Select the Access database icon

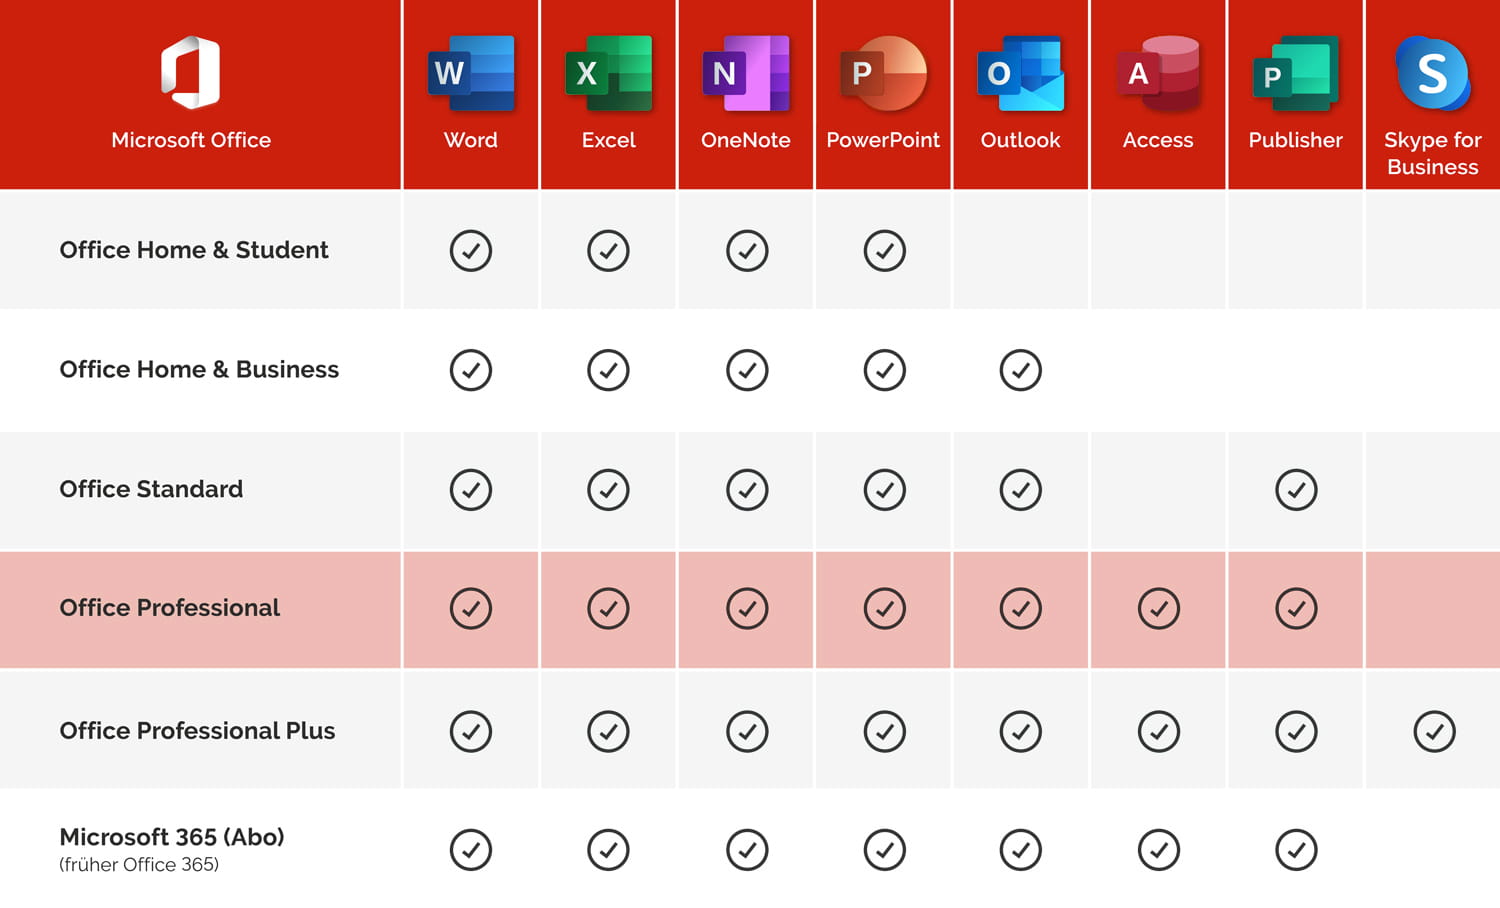click(x=1158, y=73)
